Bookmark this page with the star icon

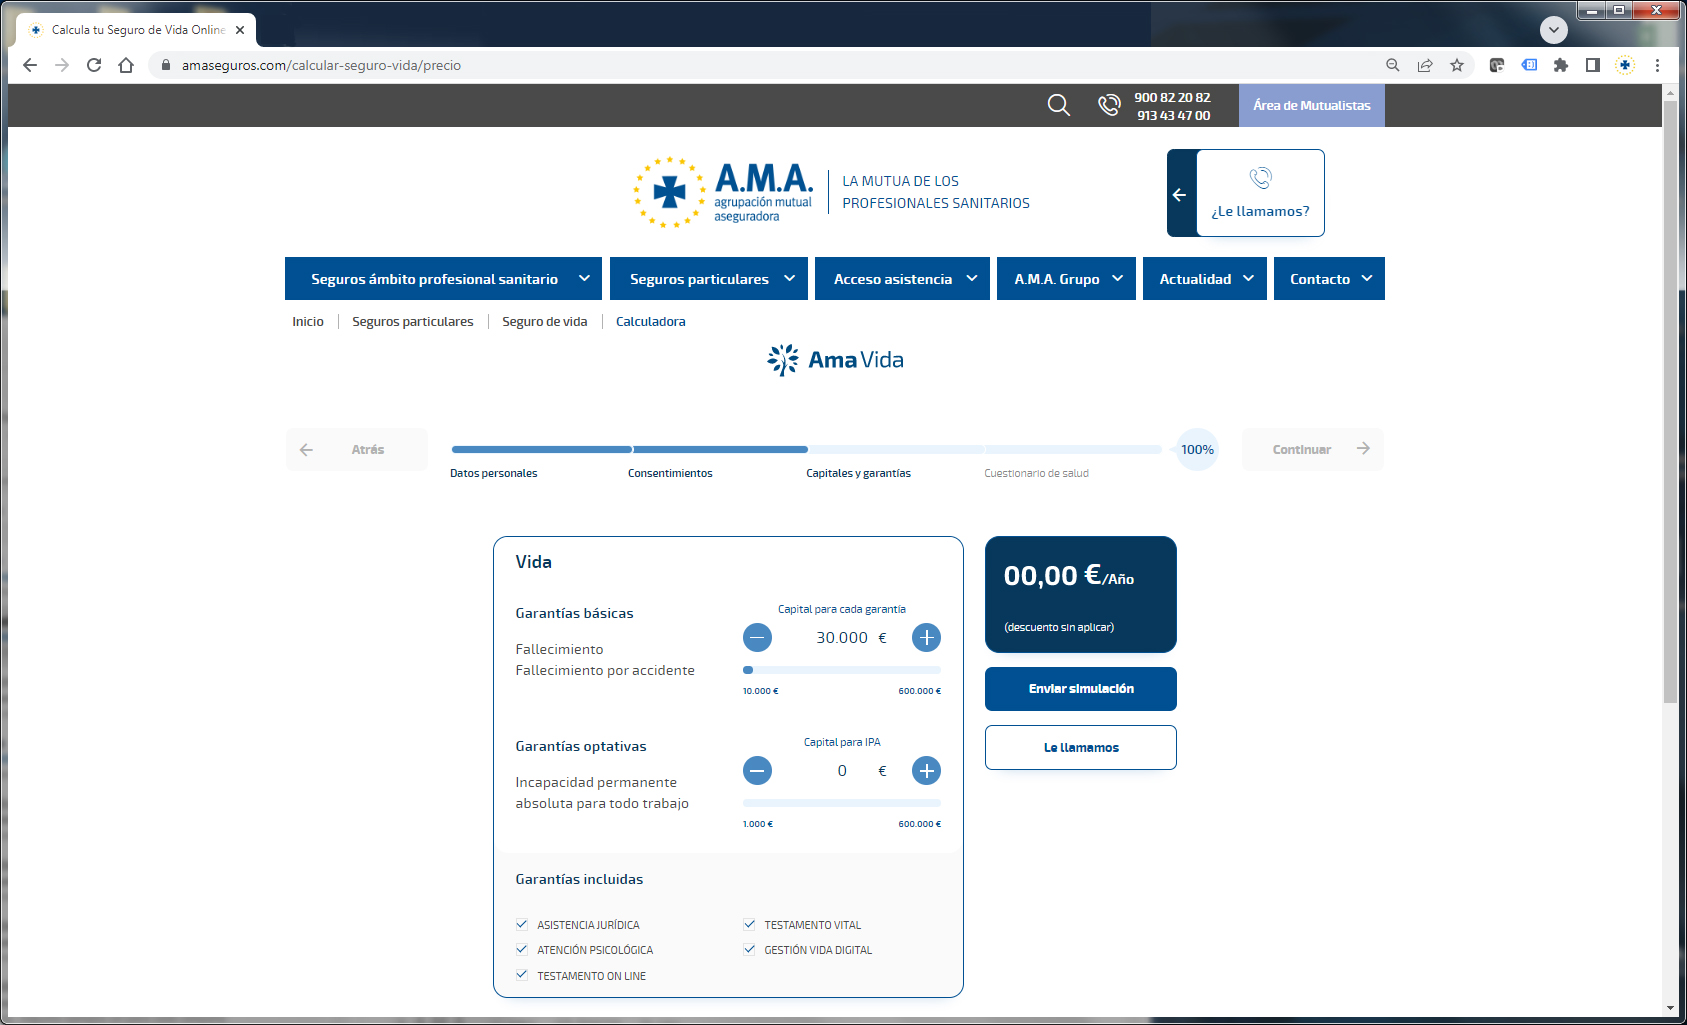click(1457, 65)
